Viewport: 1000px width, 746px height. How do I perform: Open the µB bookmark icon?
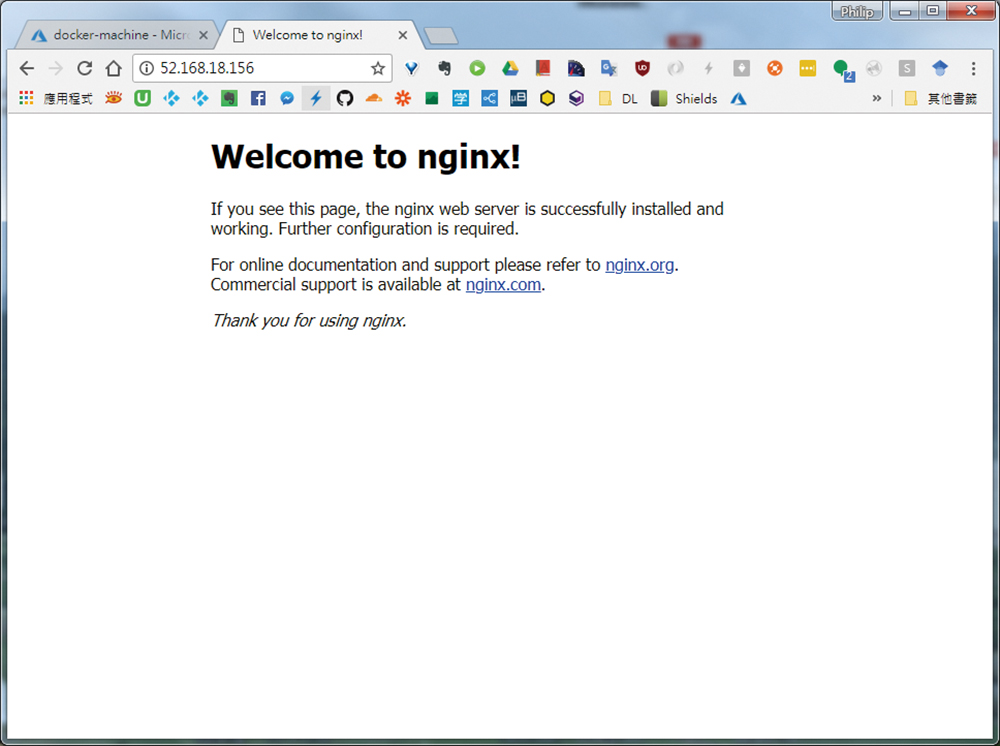[518, 98]
